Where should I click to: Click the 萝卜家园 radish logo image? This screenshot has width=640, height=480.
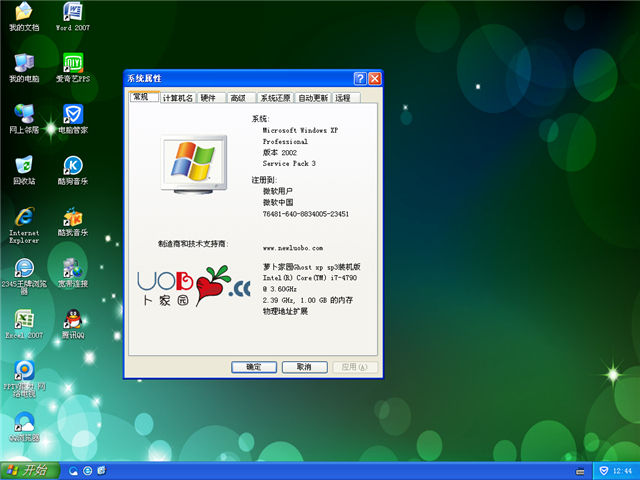193,286
